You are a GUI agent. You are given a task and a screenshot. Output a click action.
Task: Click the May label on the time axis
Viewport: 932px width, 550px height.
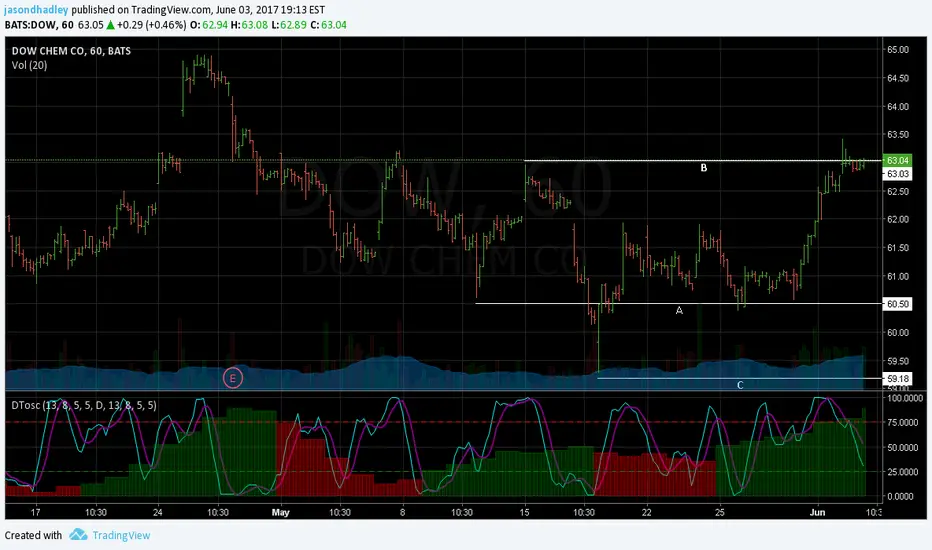tap(281, 512)
